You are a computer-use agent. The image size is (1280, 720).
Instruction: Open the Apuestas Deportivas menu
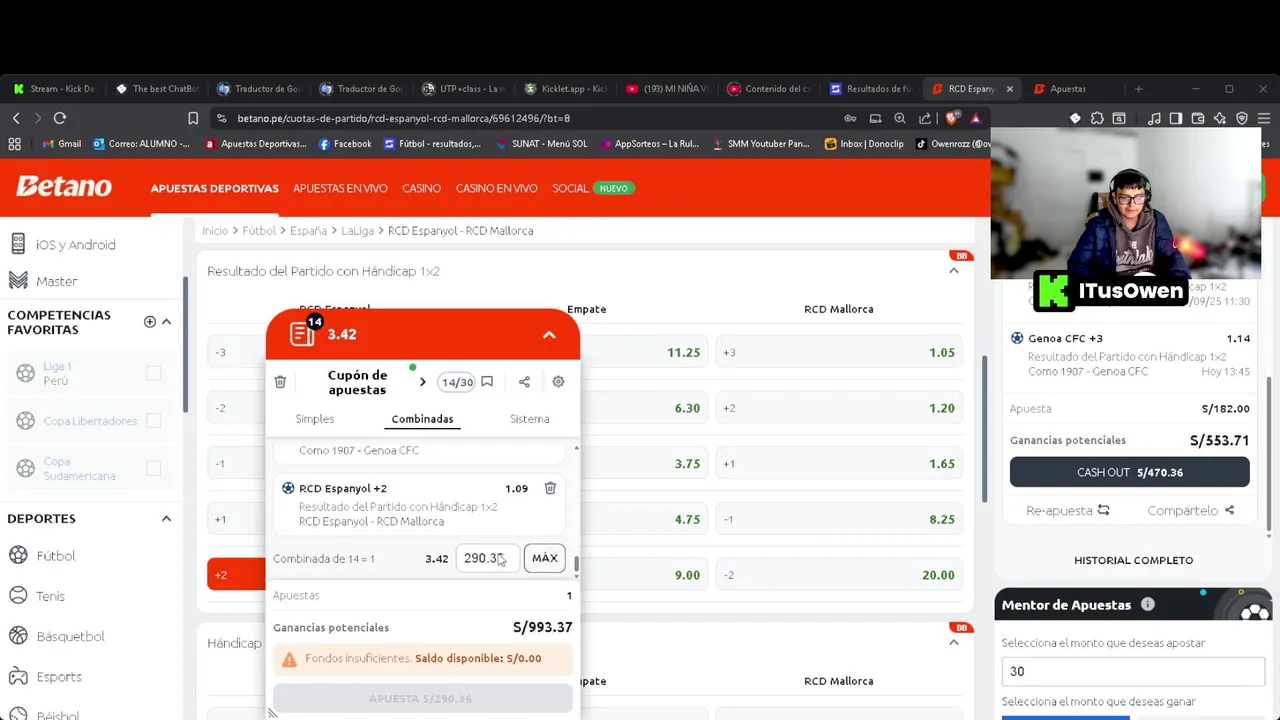215,188
